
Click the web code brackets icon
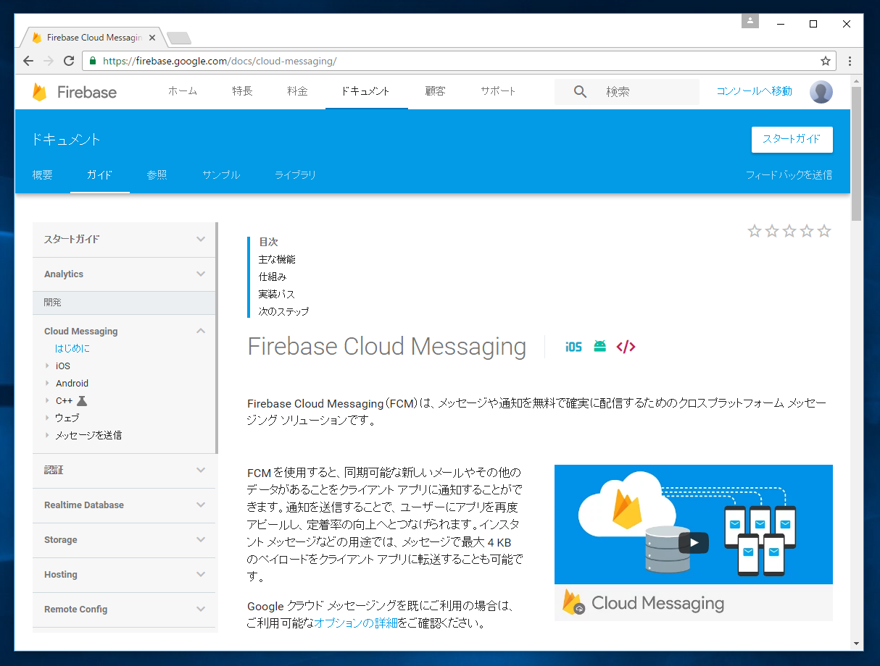(626, 347)
